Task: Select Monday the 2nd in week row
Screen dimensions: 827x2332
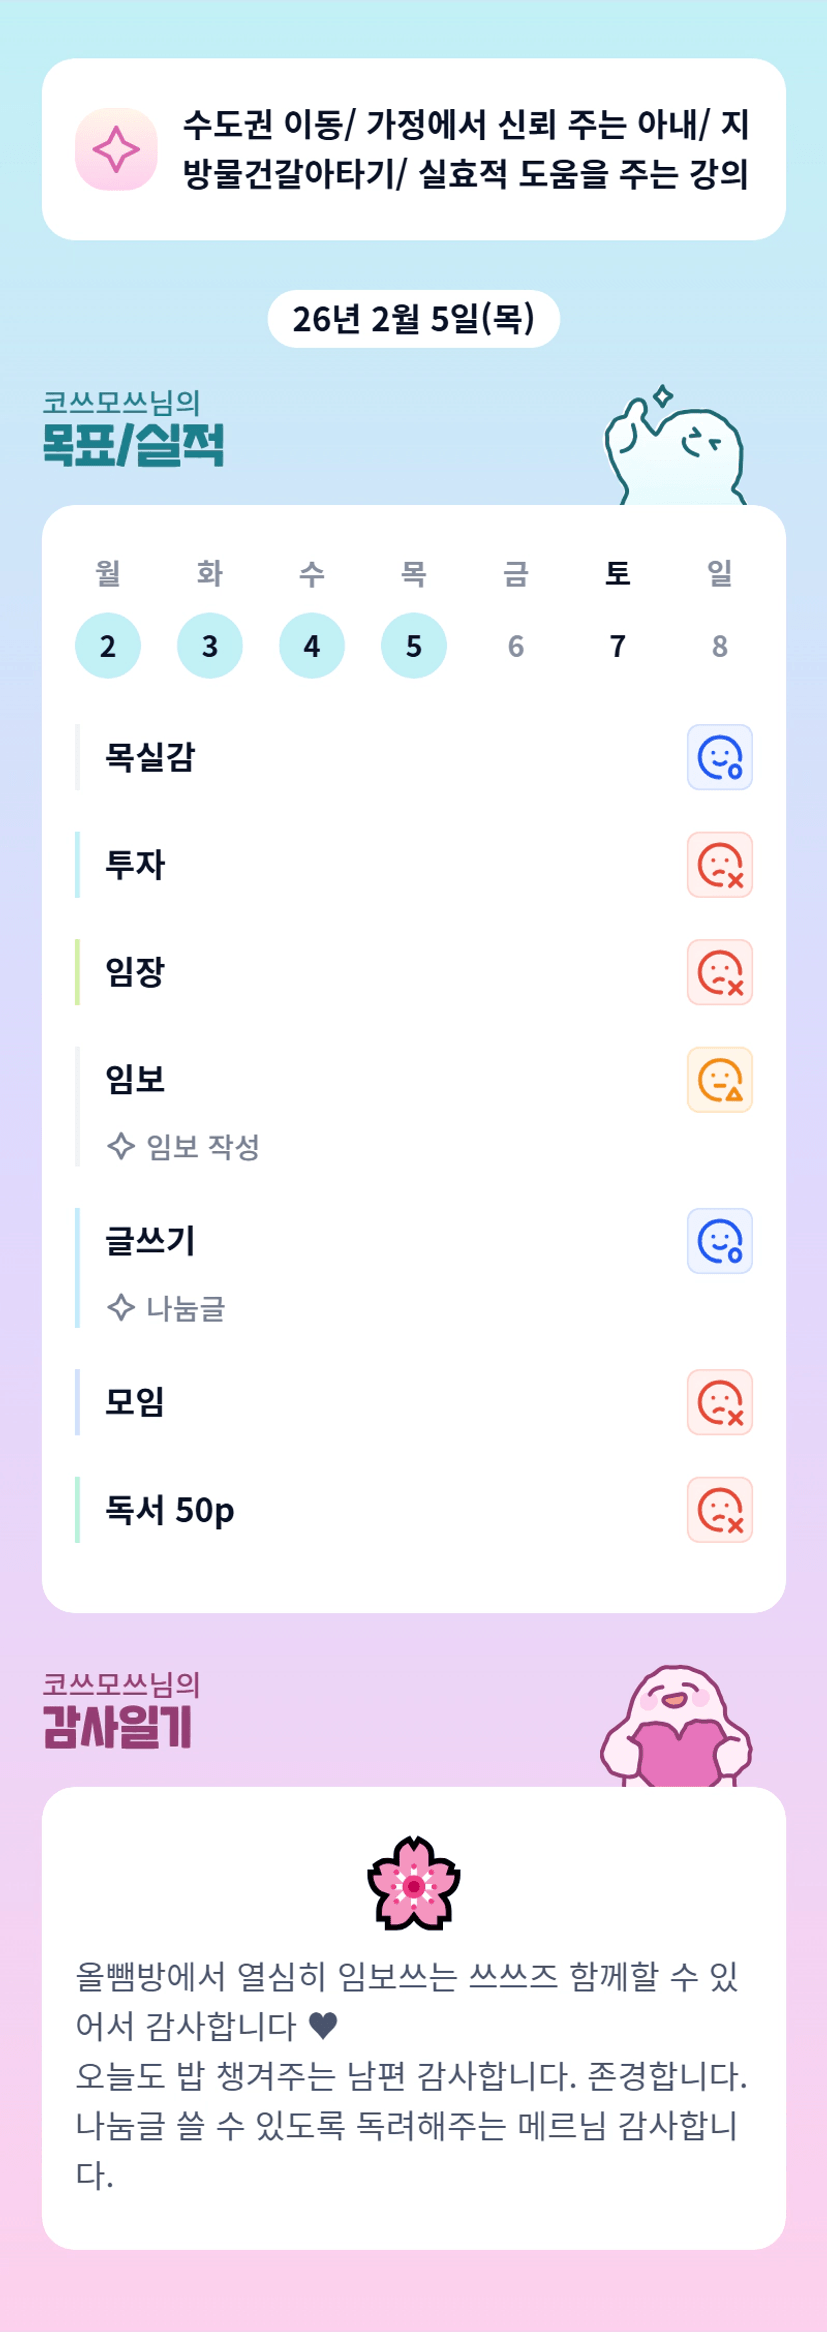Action: (x=108, y=646)
